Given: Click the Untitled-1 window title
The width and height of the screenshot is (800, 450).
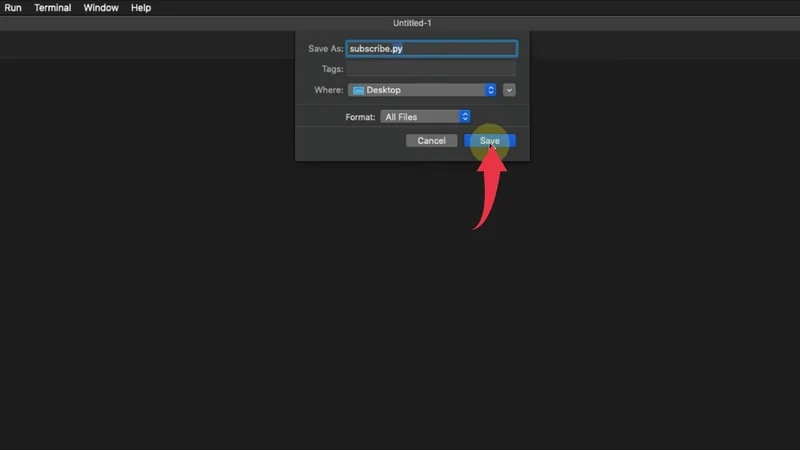Looking at the screenshot, I should [413, 23].
